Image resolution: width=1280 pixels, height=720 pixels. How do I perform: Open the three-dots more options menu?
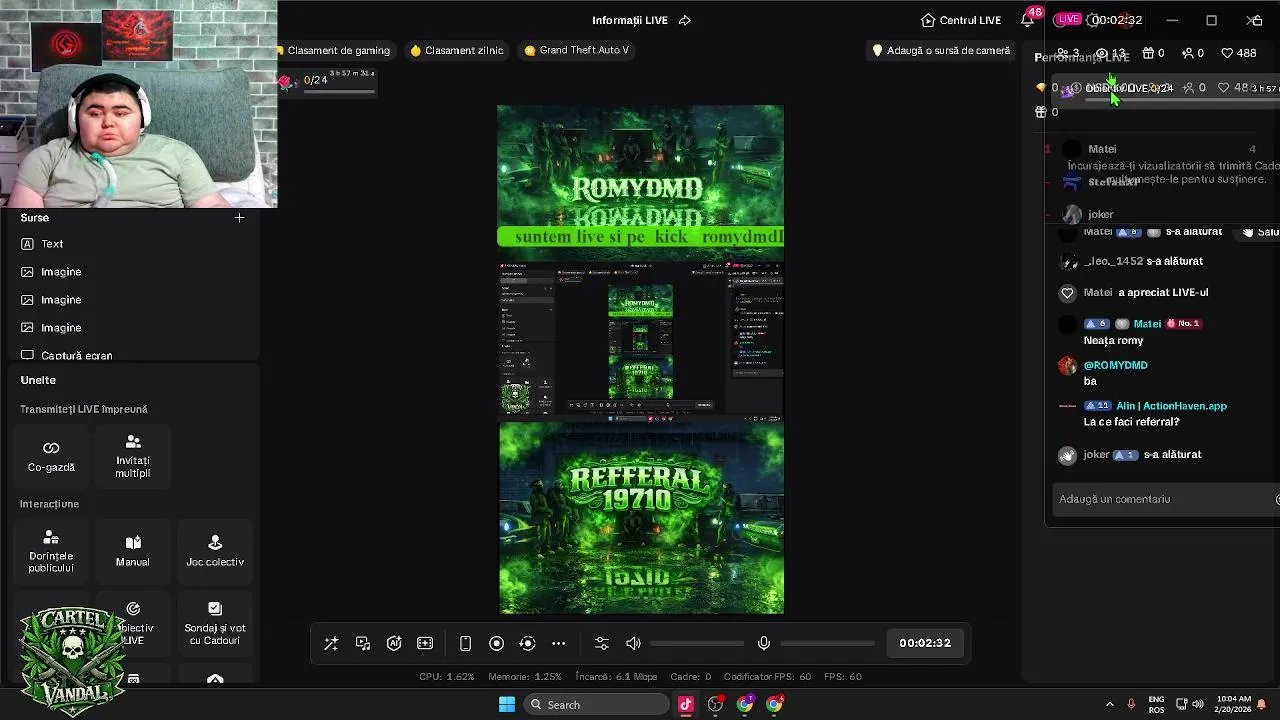(x=559, y=644)
